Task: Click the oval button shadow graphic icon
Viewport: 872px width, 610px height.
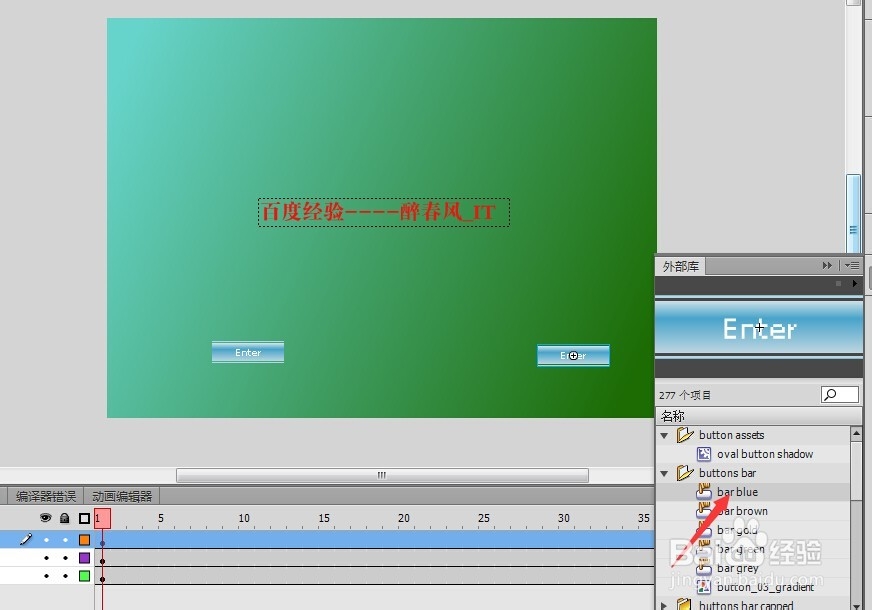Action: (x=703, y=453)
